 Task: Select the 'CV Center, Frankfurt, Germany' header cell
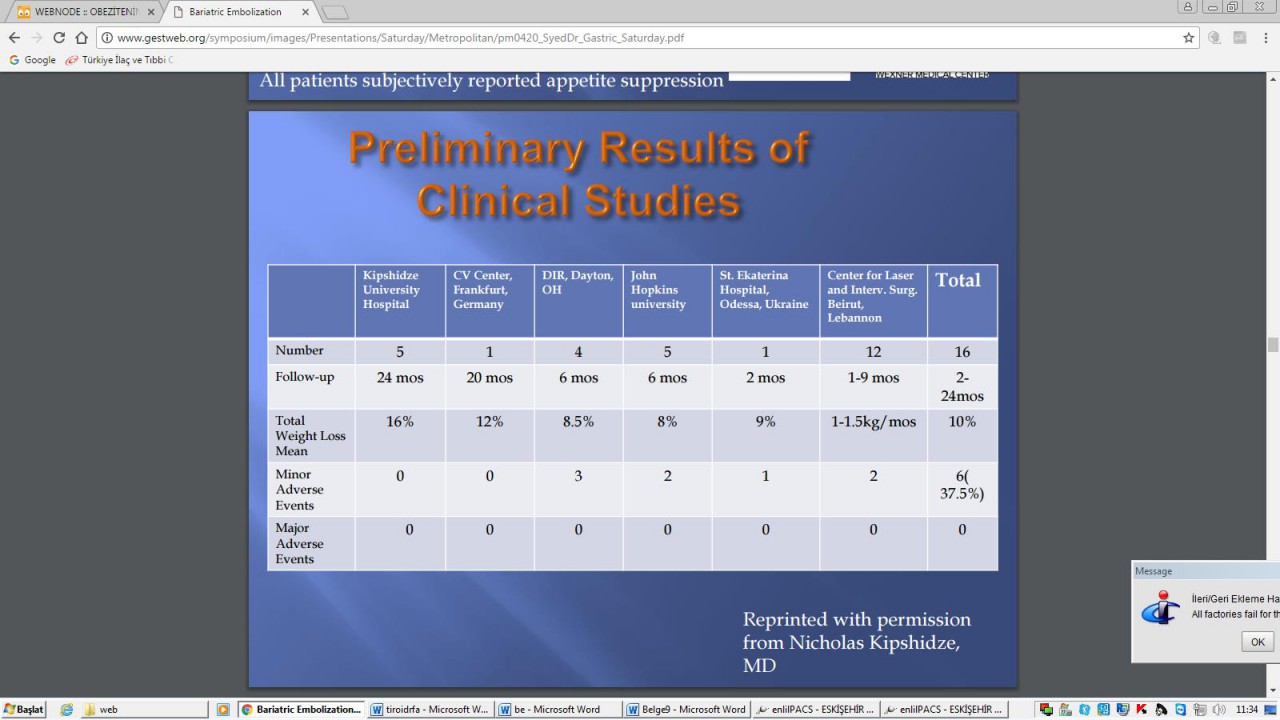(490, 301)
